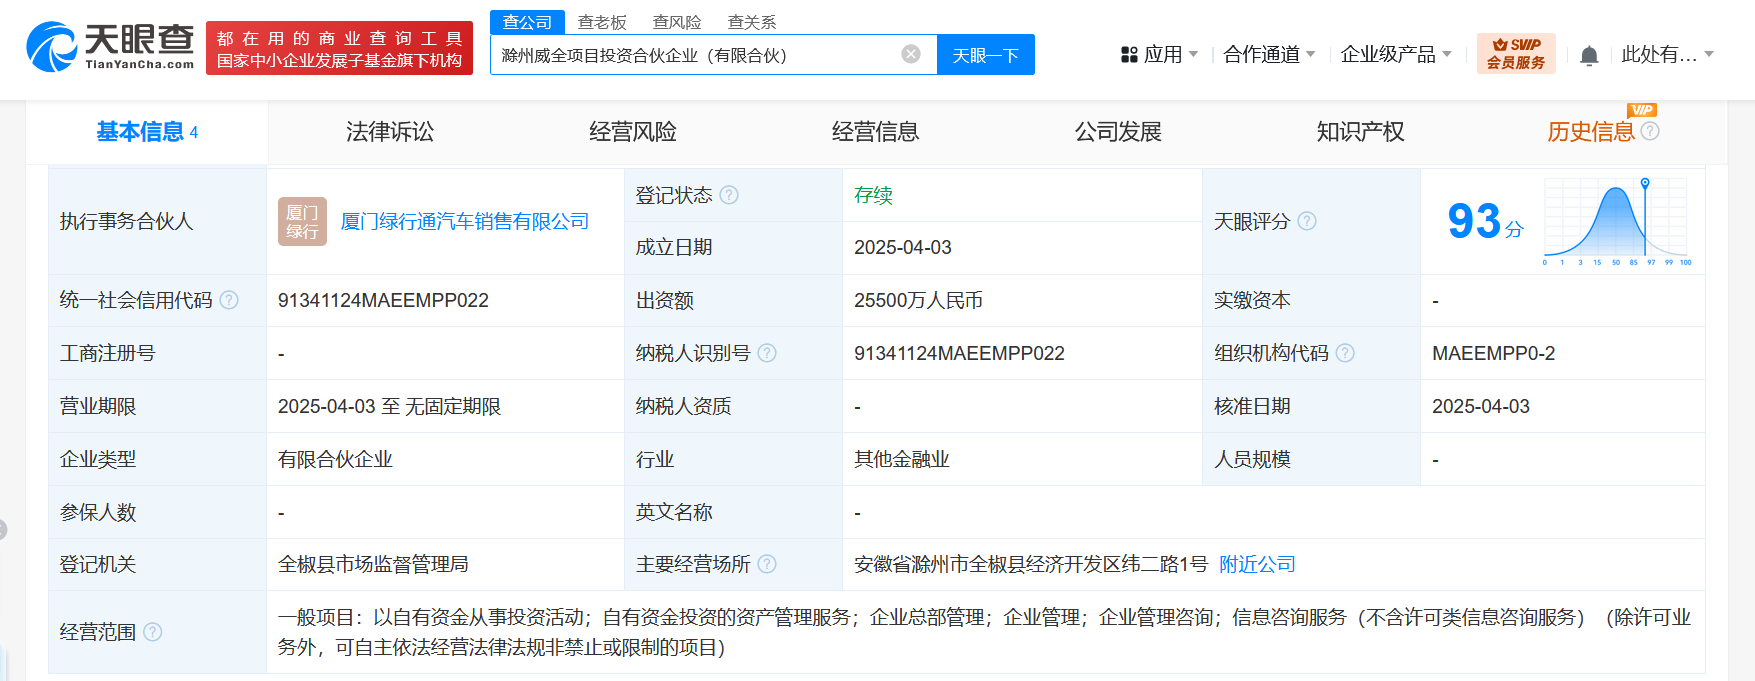Screen dimensions: 1755x681
Task: Click help icon next to 历史信息
Action: click(x=1650, y=131)
